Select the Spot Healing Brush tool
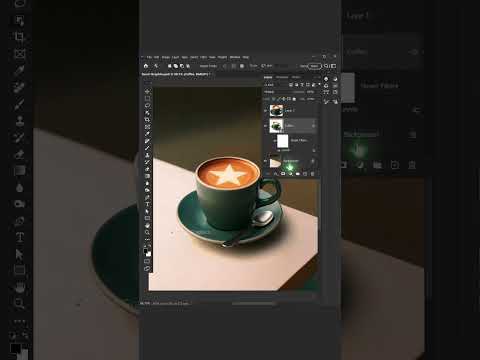This screenshot has height=360, width=480. (x=147, y=141)
